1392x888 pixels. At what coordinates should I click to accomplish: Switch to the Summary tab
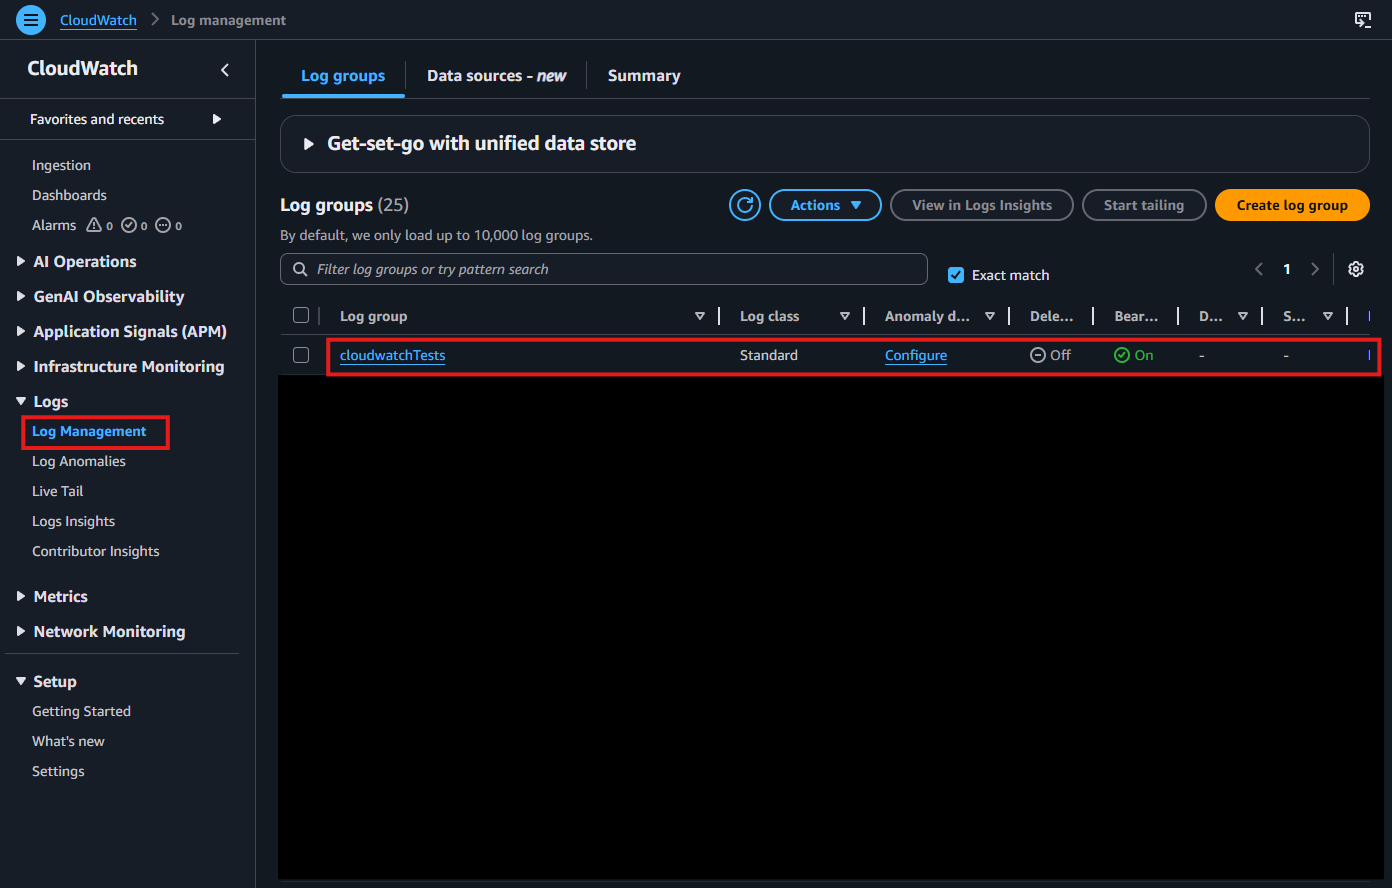[x=643, y=75]
